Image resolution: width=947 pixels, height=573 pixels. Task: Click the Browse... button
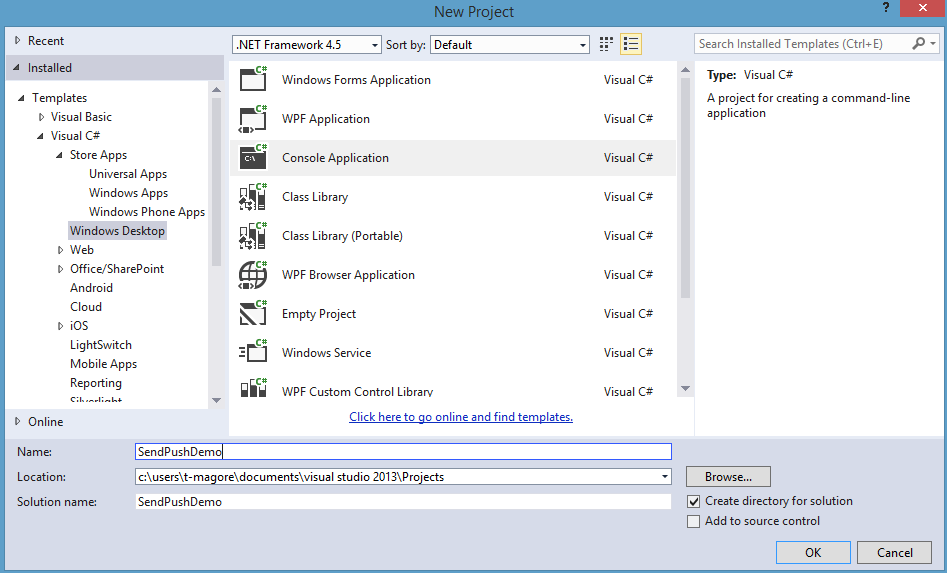pos(728,476)
